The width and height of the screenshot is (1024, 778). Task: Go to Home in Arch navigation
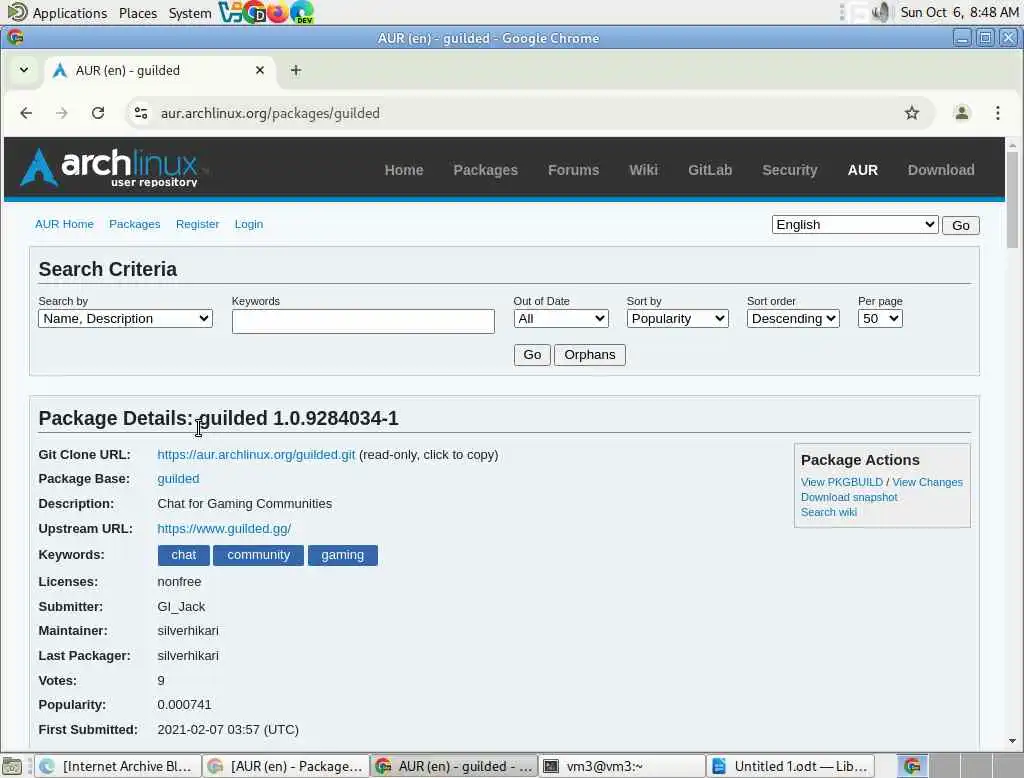404,170
